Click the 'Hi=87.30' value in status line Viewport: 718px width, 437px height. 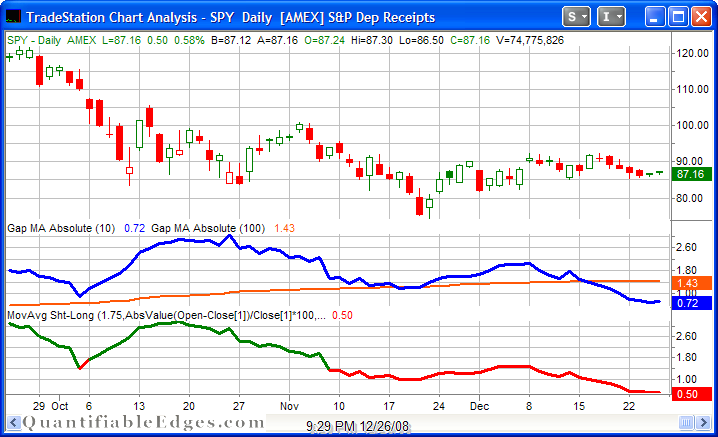tap(372, 40)
